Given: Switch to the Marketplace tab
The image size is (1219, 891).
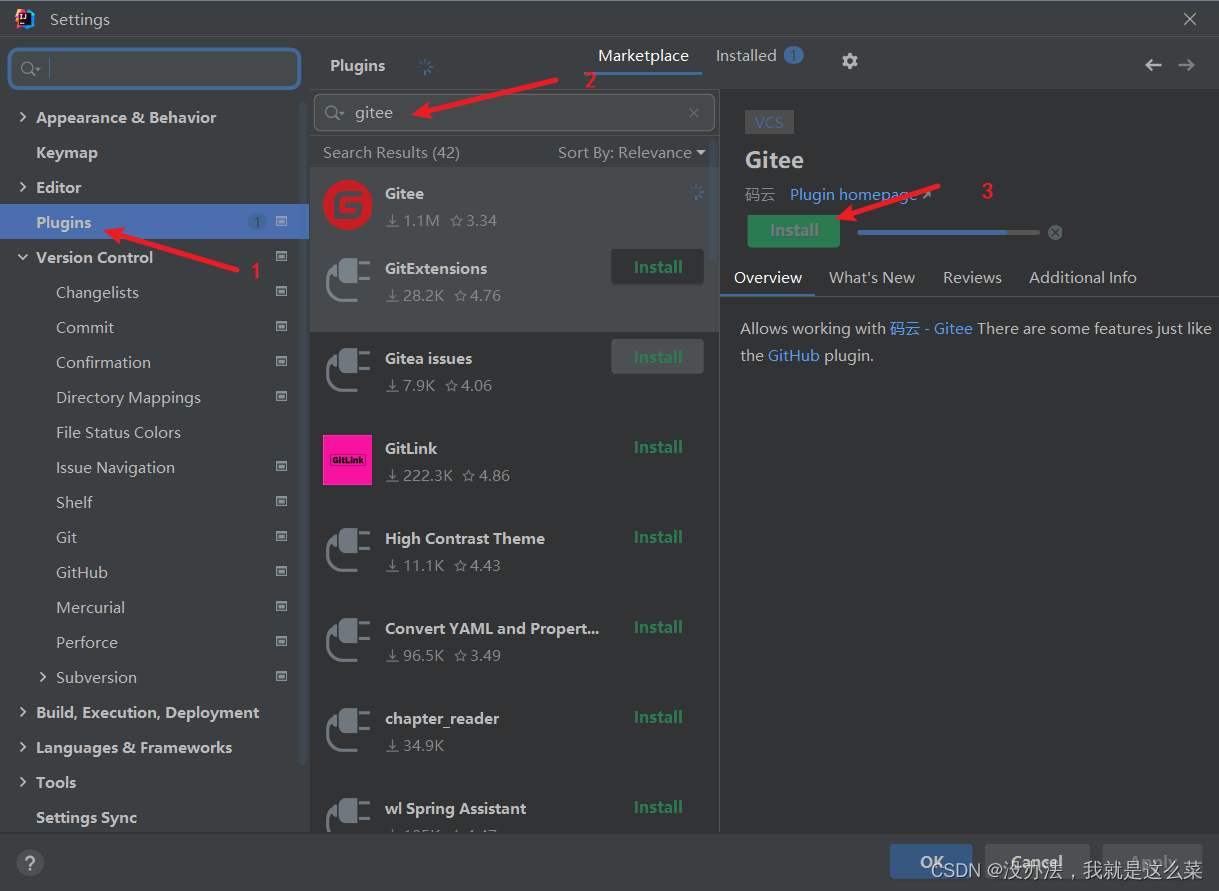Looking at the screenshot, I should [643, 56].
